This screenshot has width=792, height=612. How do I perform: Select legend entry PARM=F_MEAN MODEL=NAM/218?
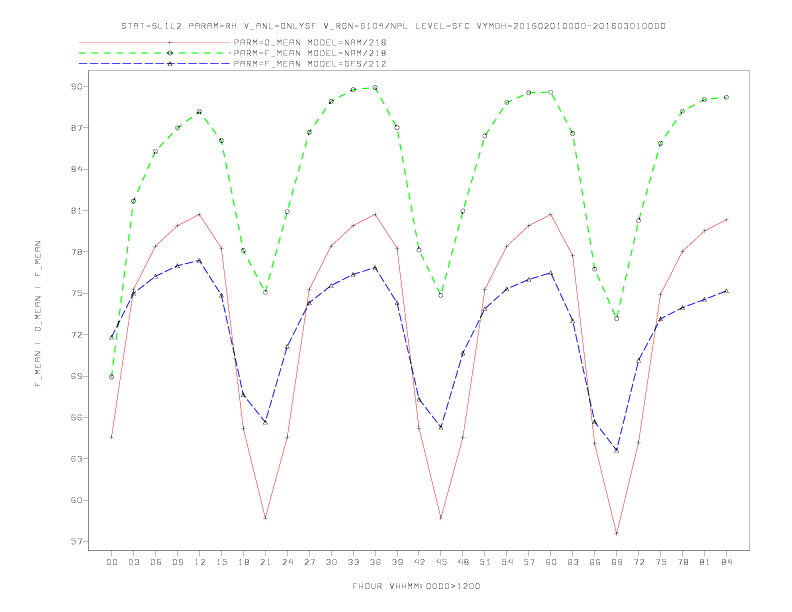[x=310, y=53]
